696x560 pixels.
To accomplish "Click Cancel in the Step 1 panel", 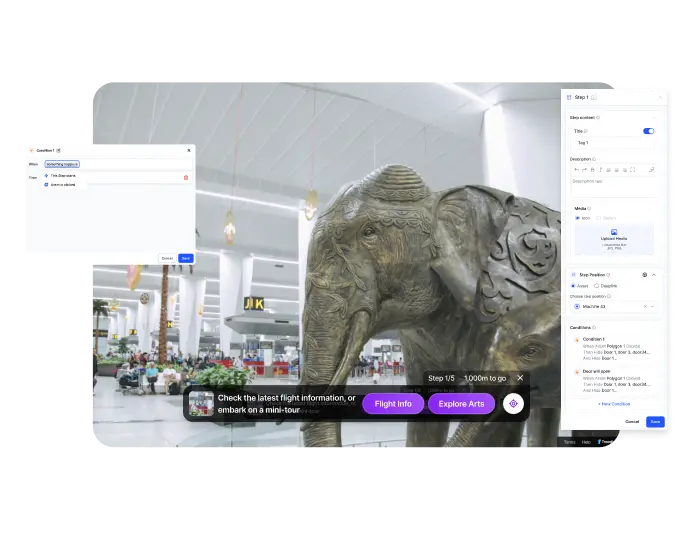I will (x=632, y=422).
